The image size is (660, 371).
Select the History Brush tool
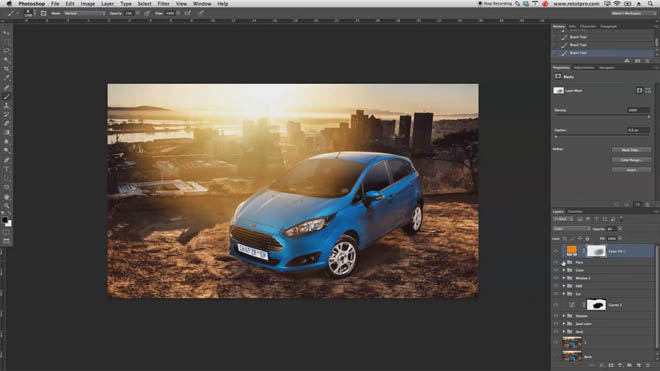coord(6,115)
